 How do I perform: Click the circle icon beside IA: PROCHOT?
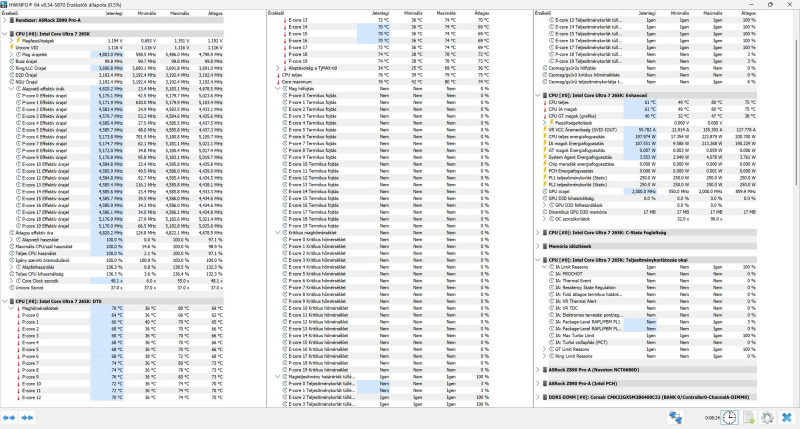point(551,274)
